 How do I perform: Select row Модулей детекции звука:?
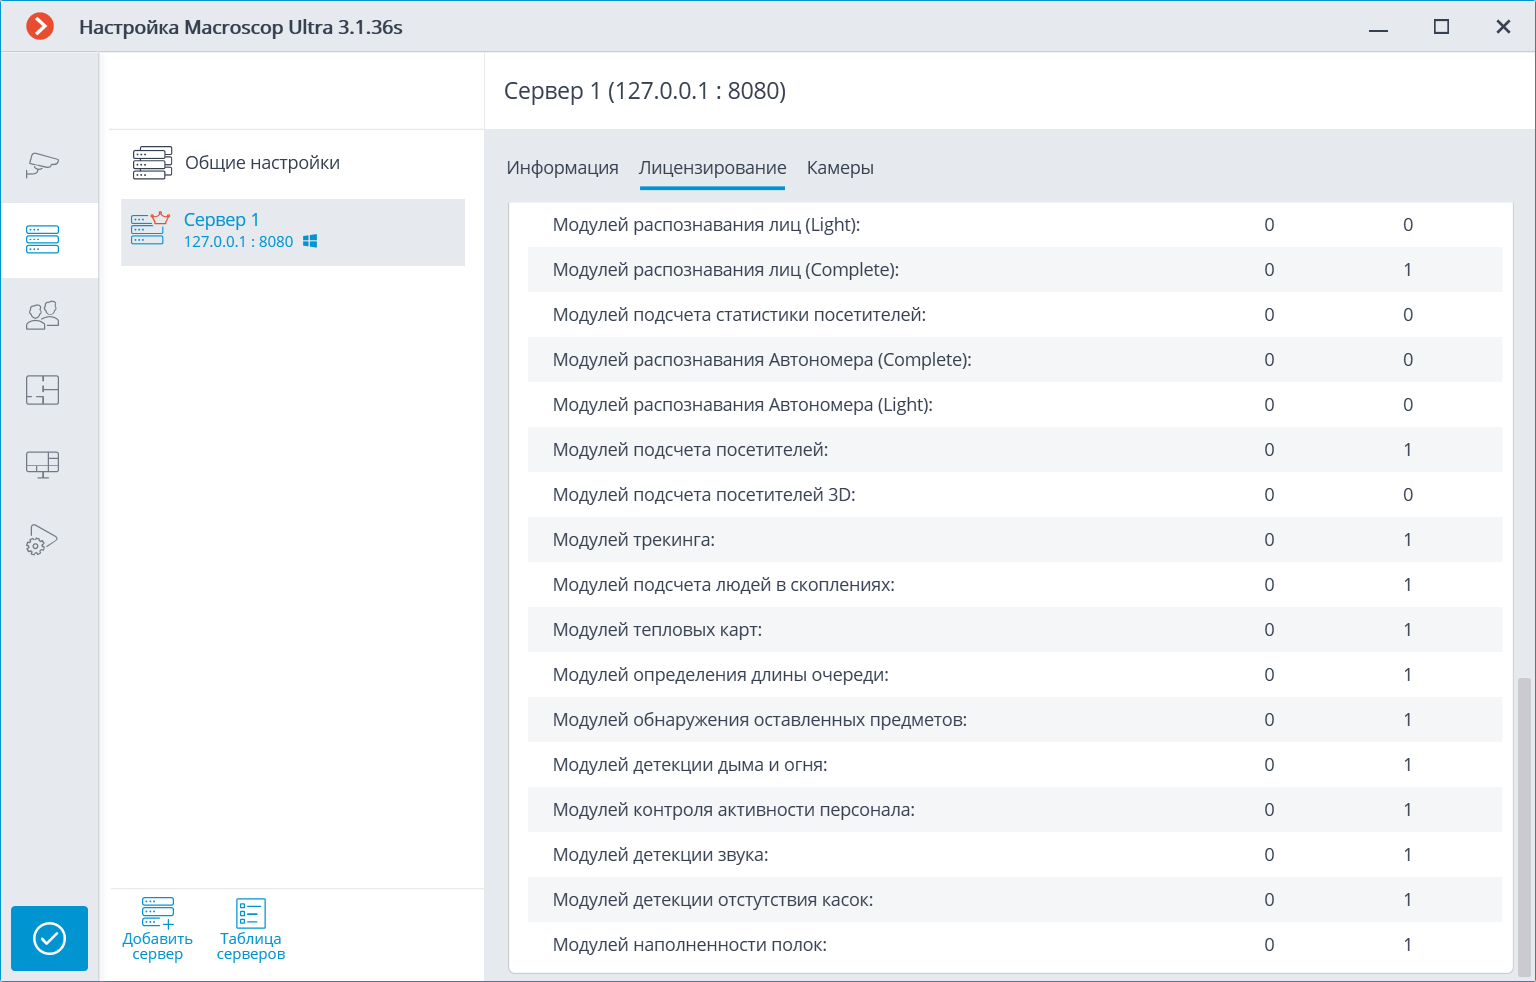pos(1015,855)
